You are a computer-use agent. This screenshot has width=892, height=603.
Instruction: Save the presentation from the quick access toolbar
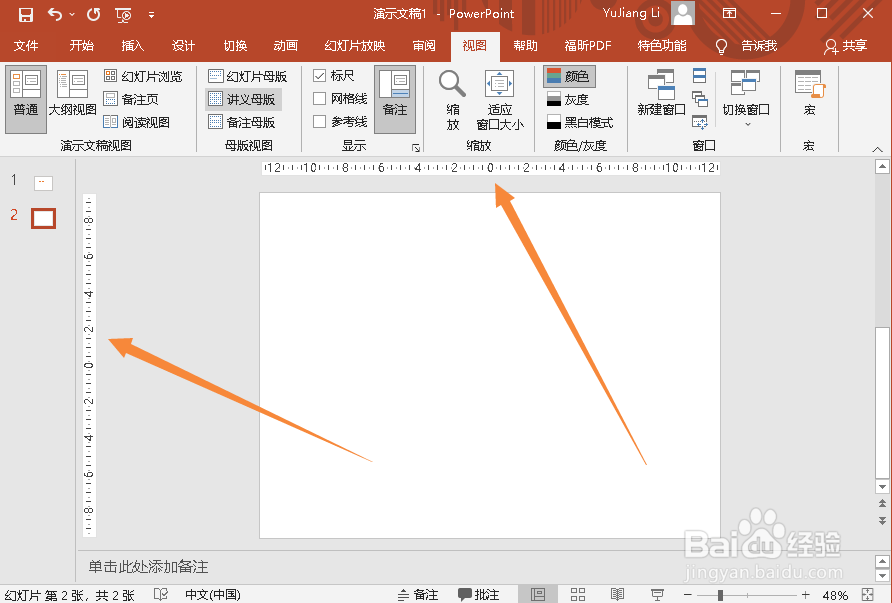tap(26, 14)
